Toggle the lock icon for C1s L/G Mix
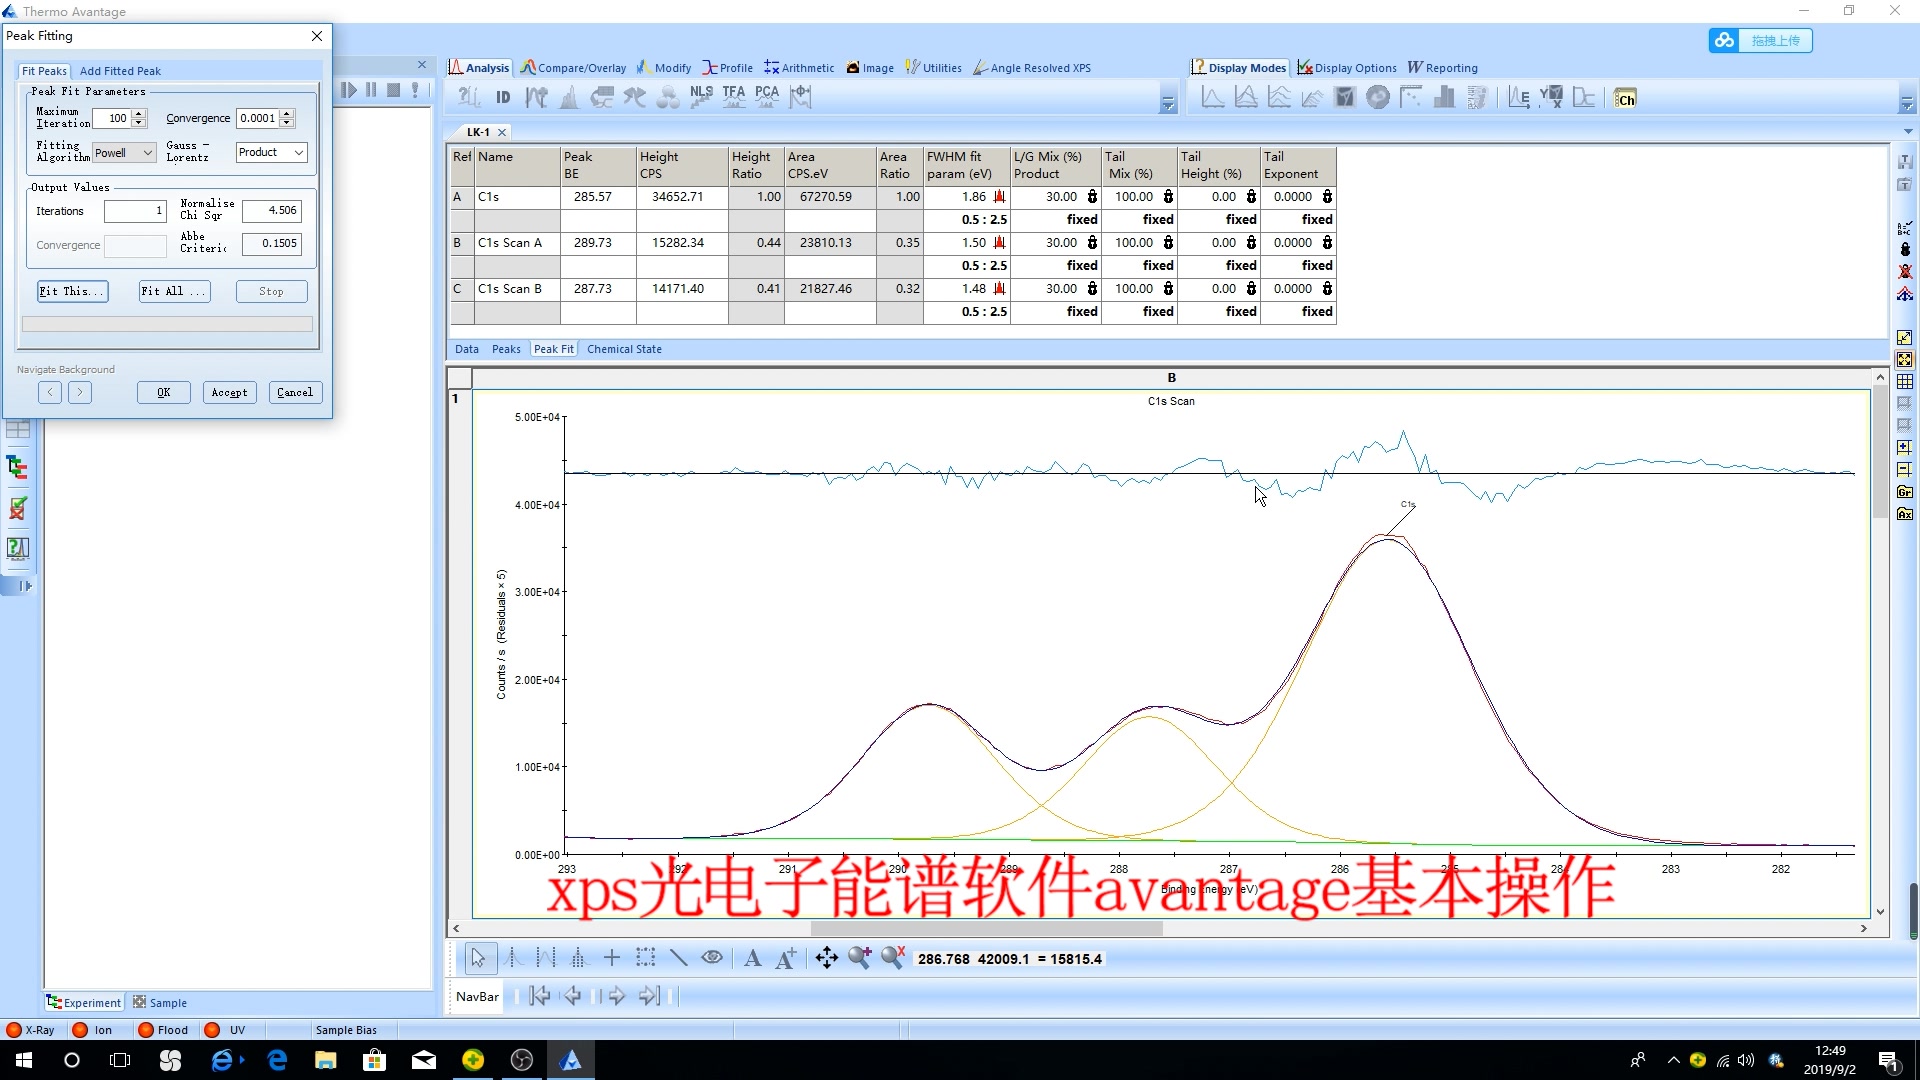 click(1092, 197)
